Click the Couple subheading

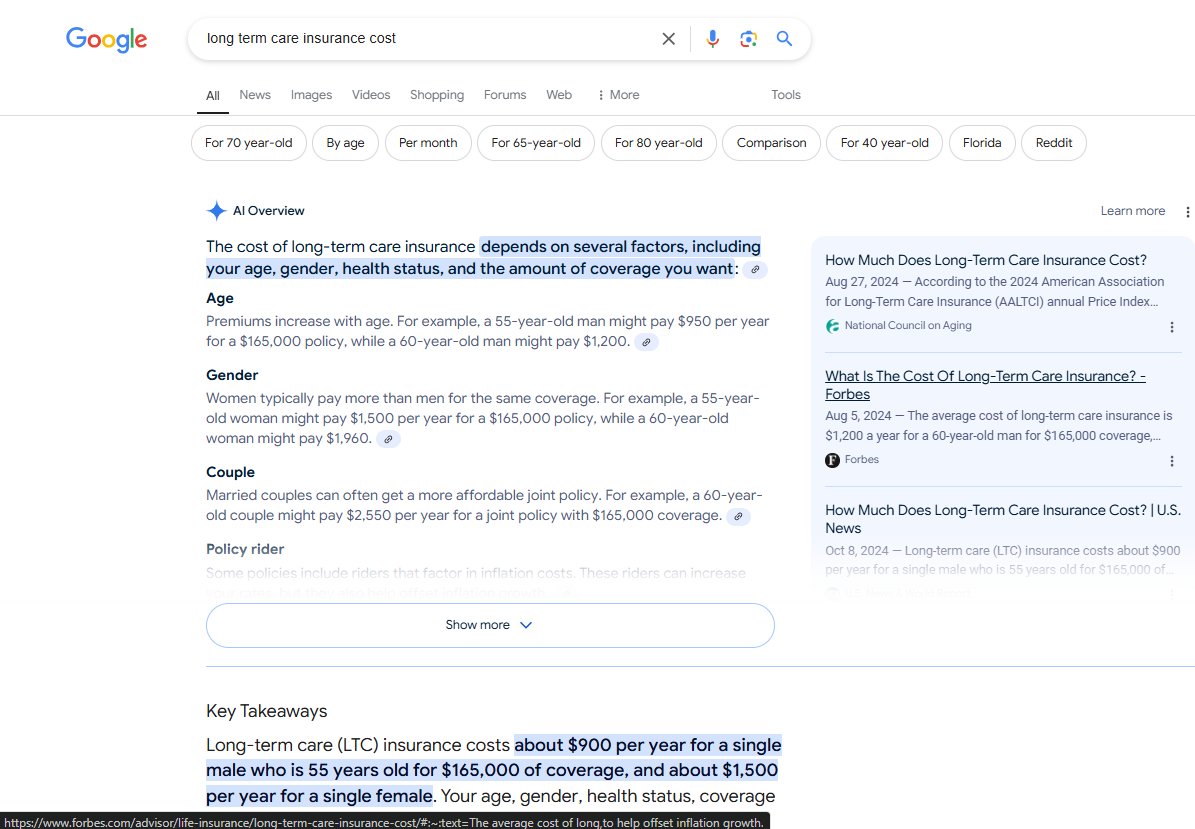(x=230, y=472)
